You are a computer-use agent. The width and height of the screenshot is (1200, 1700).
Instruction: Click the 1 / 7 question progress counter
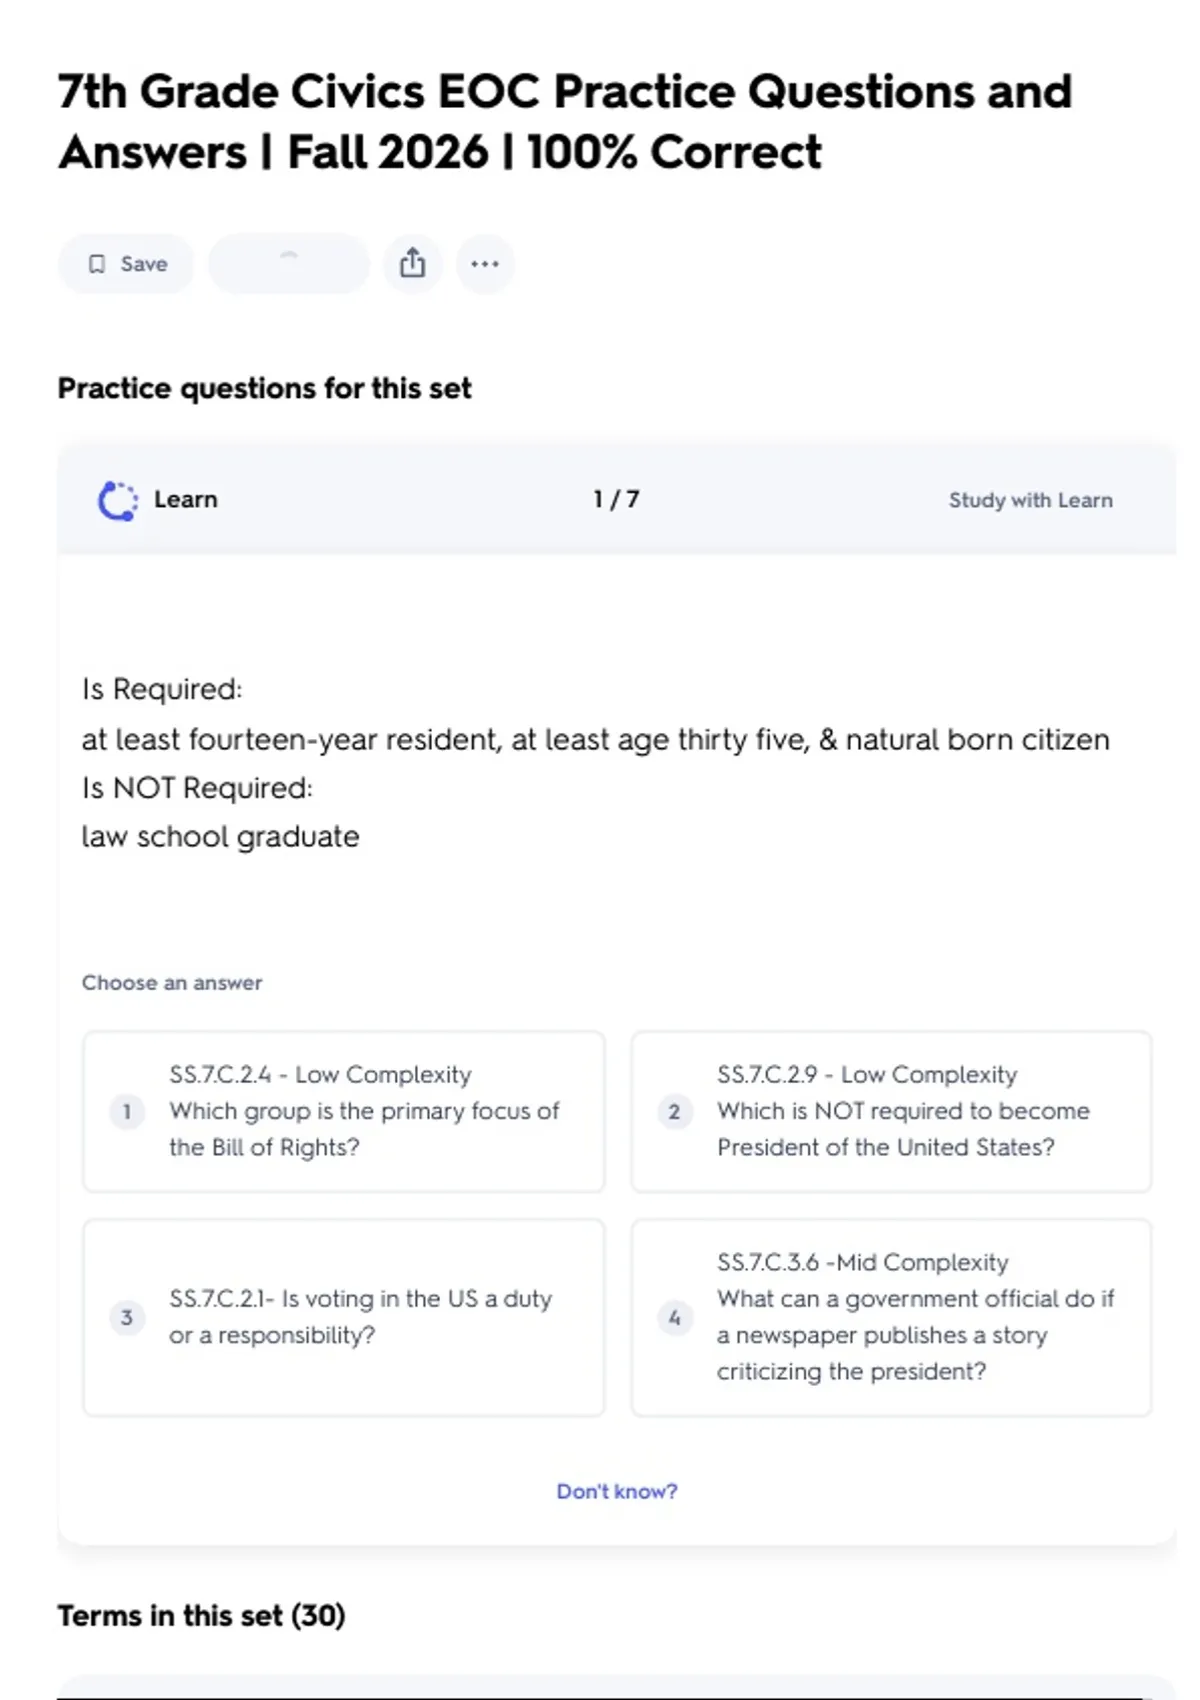pos(616,499)
